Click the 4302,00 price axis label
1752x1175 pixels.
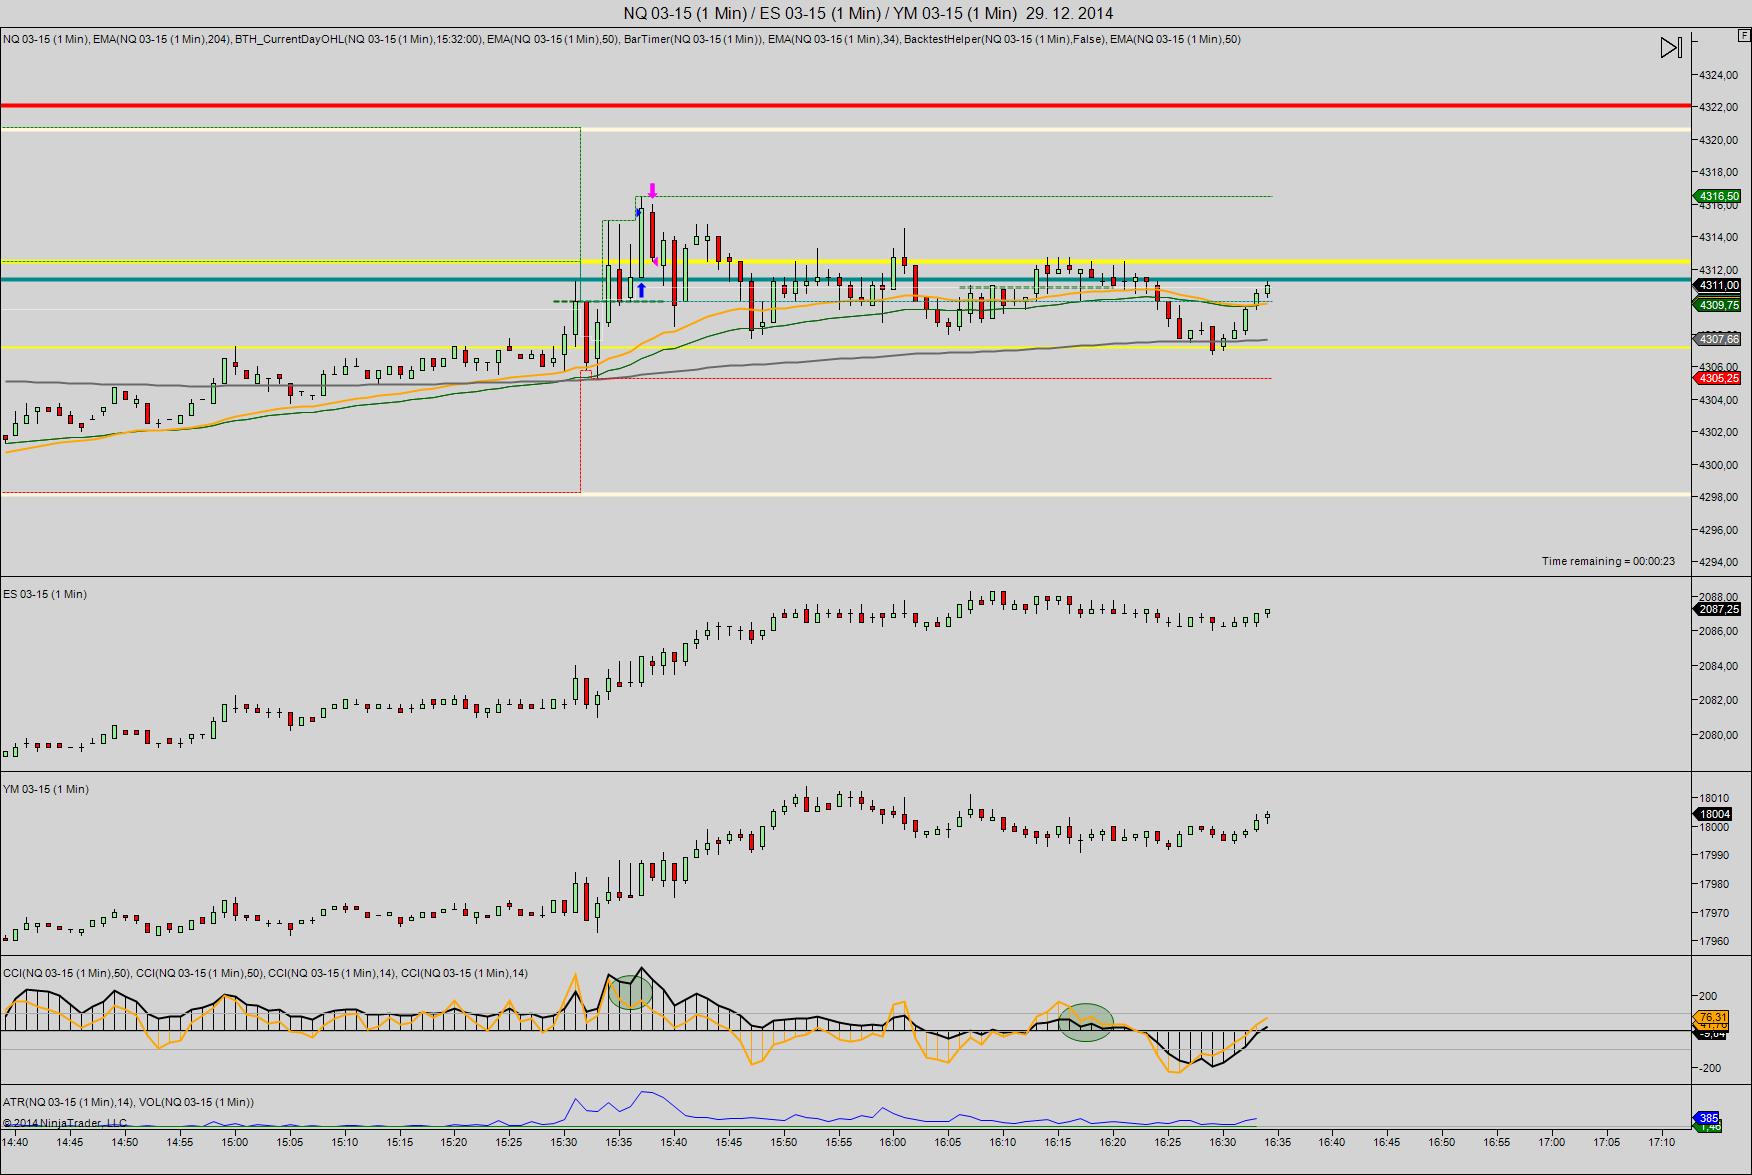tap(1718, 432)
